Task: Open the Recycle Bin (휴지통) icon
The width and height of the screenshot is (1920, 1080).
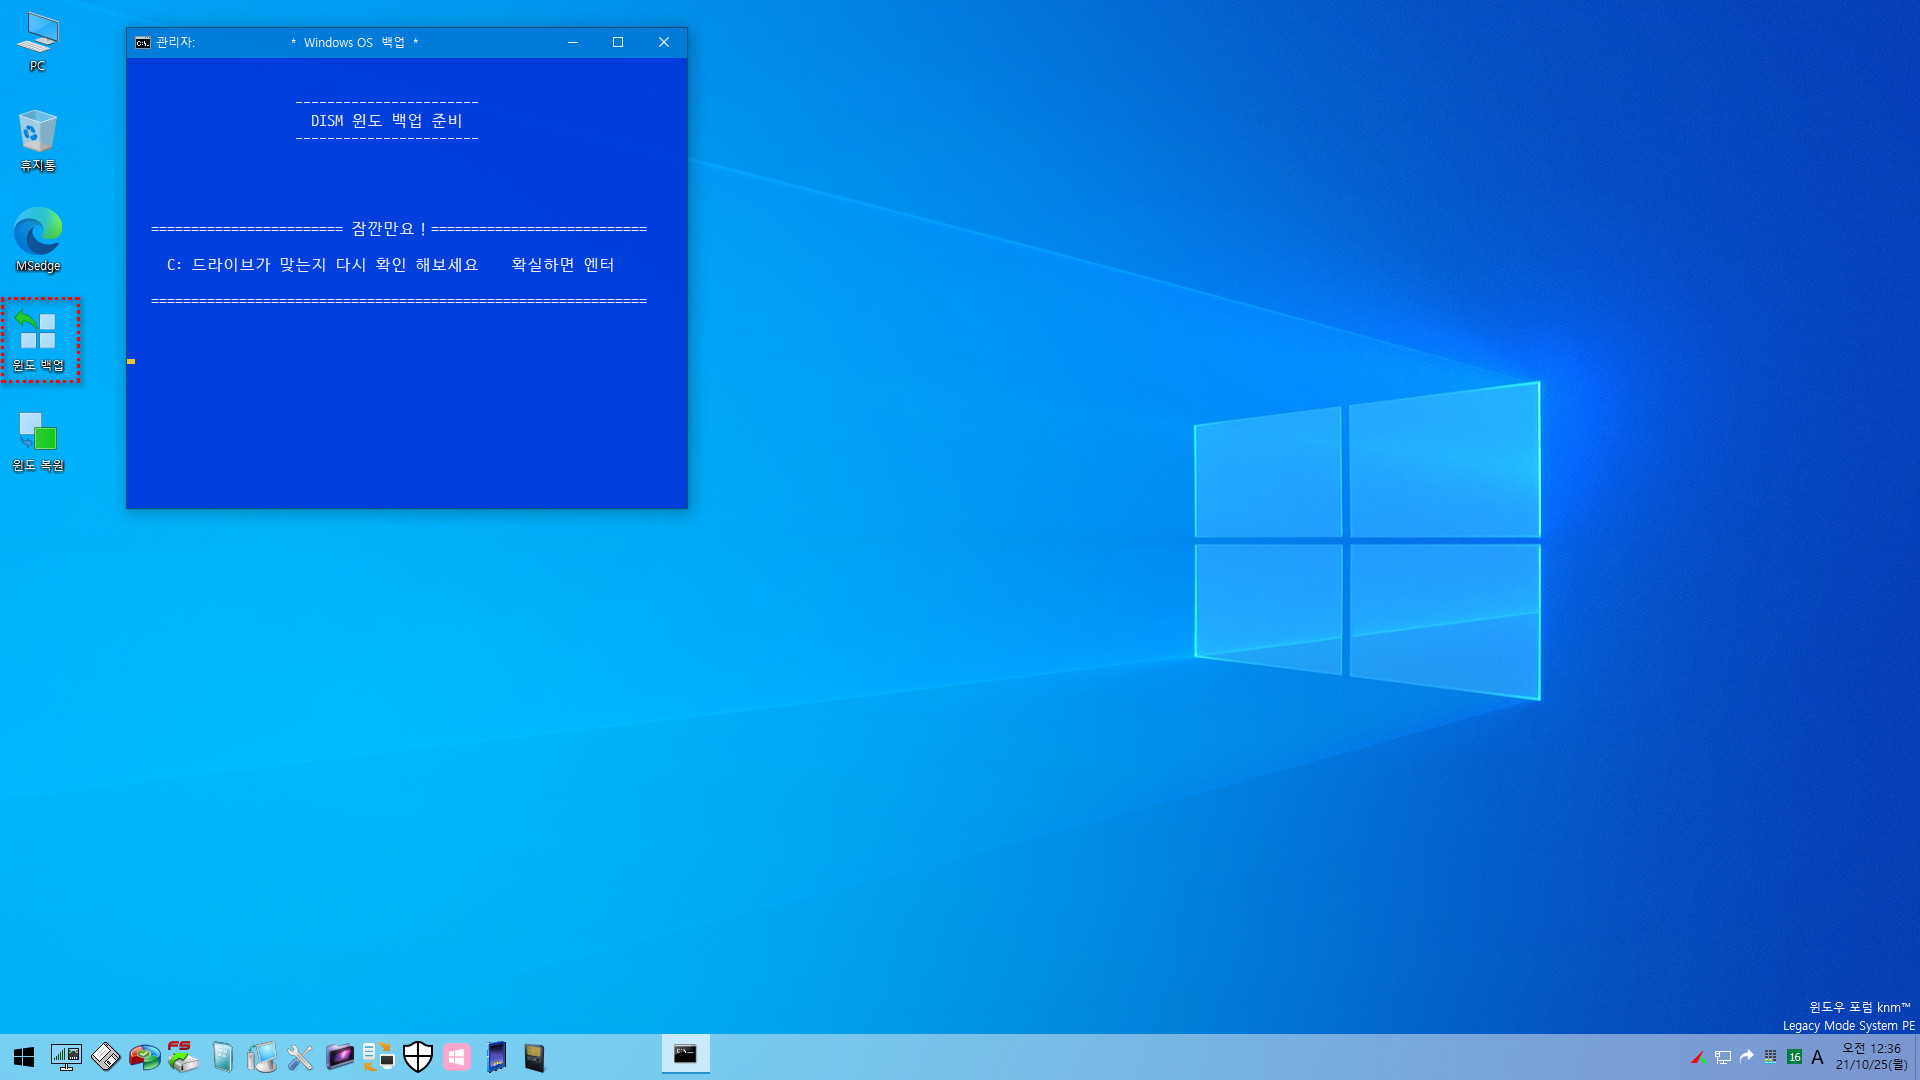Action: coord(38,141)
